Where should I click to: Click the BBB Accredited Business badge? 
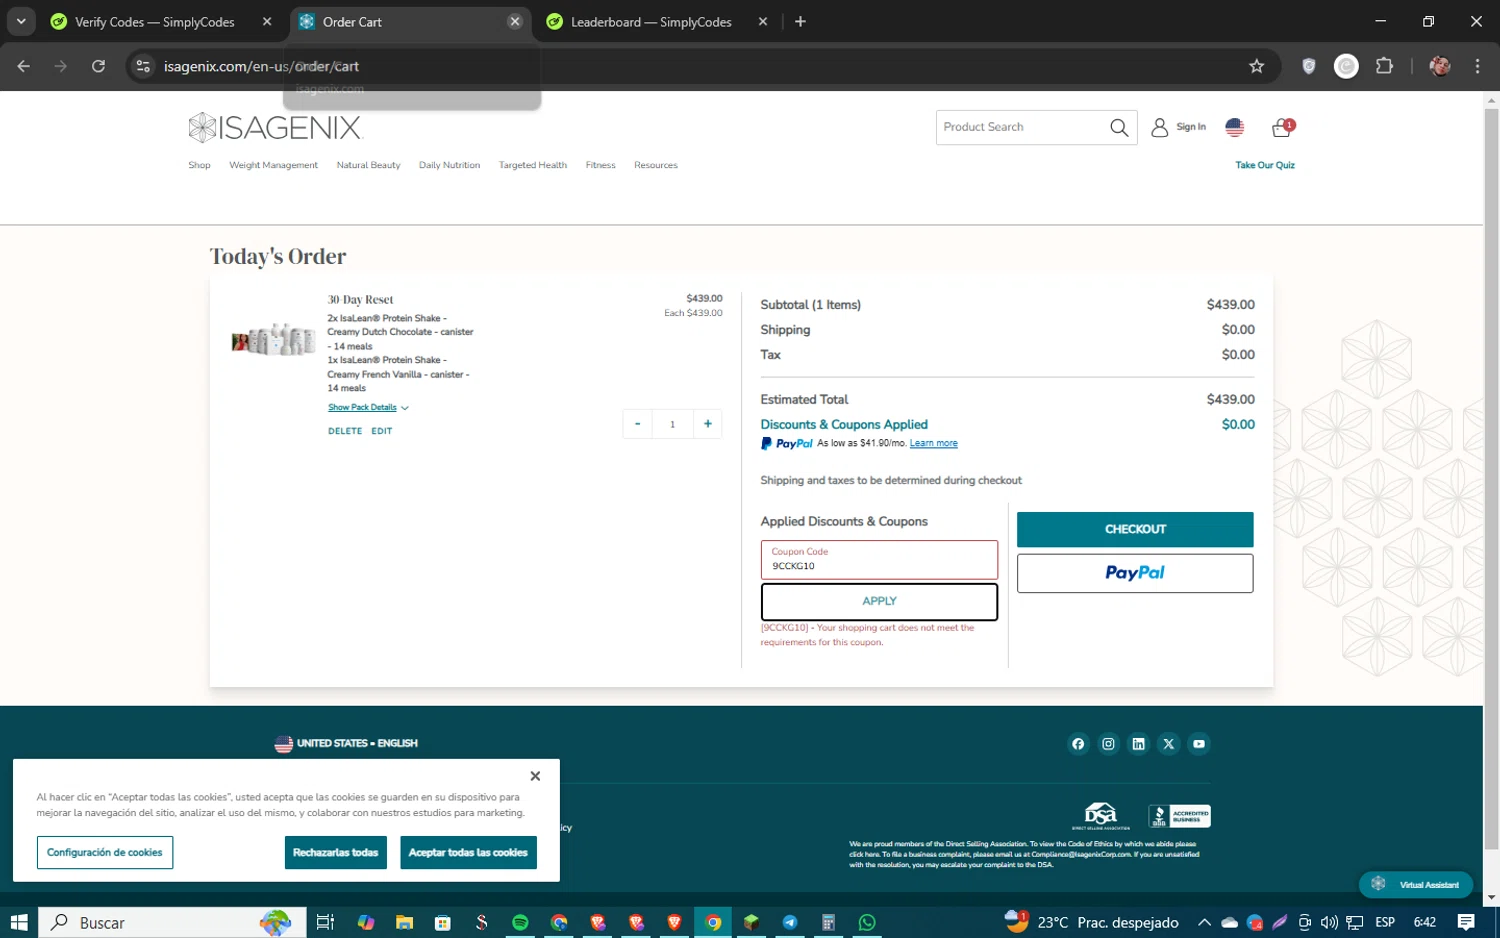1179,816
